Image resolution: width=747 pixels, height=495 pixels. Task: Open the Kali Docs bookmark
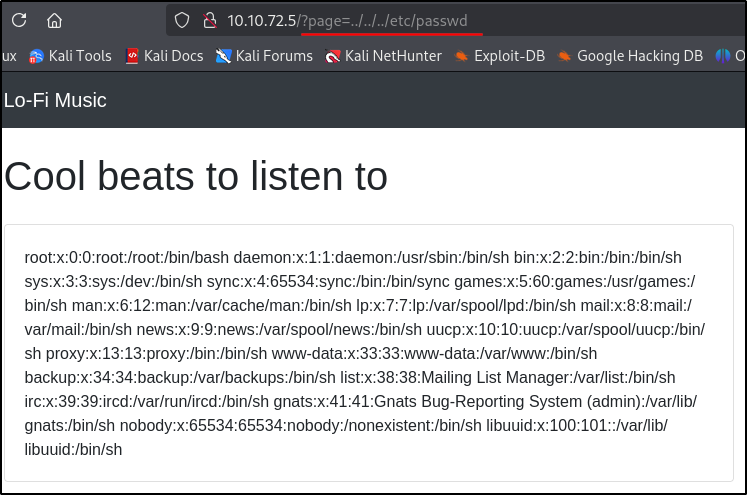165,56
